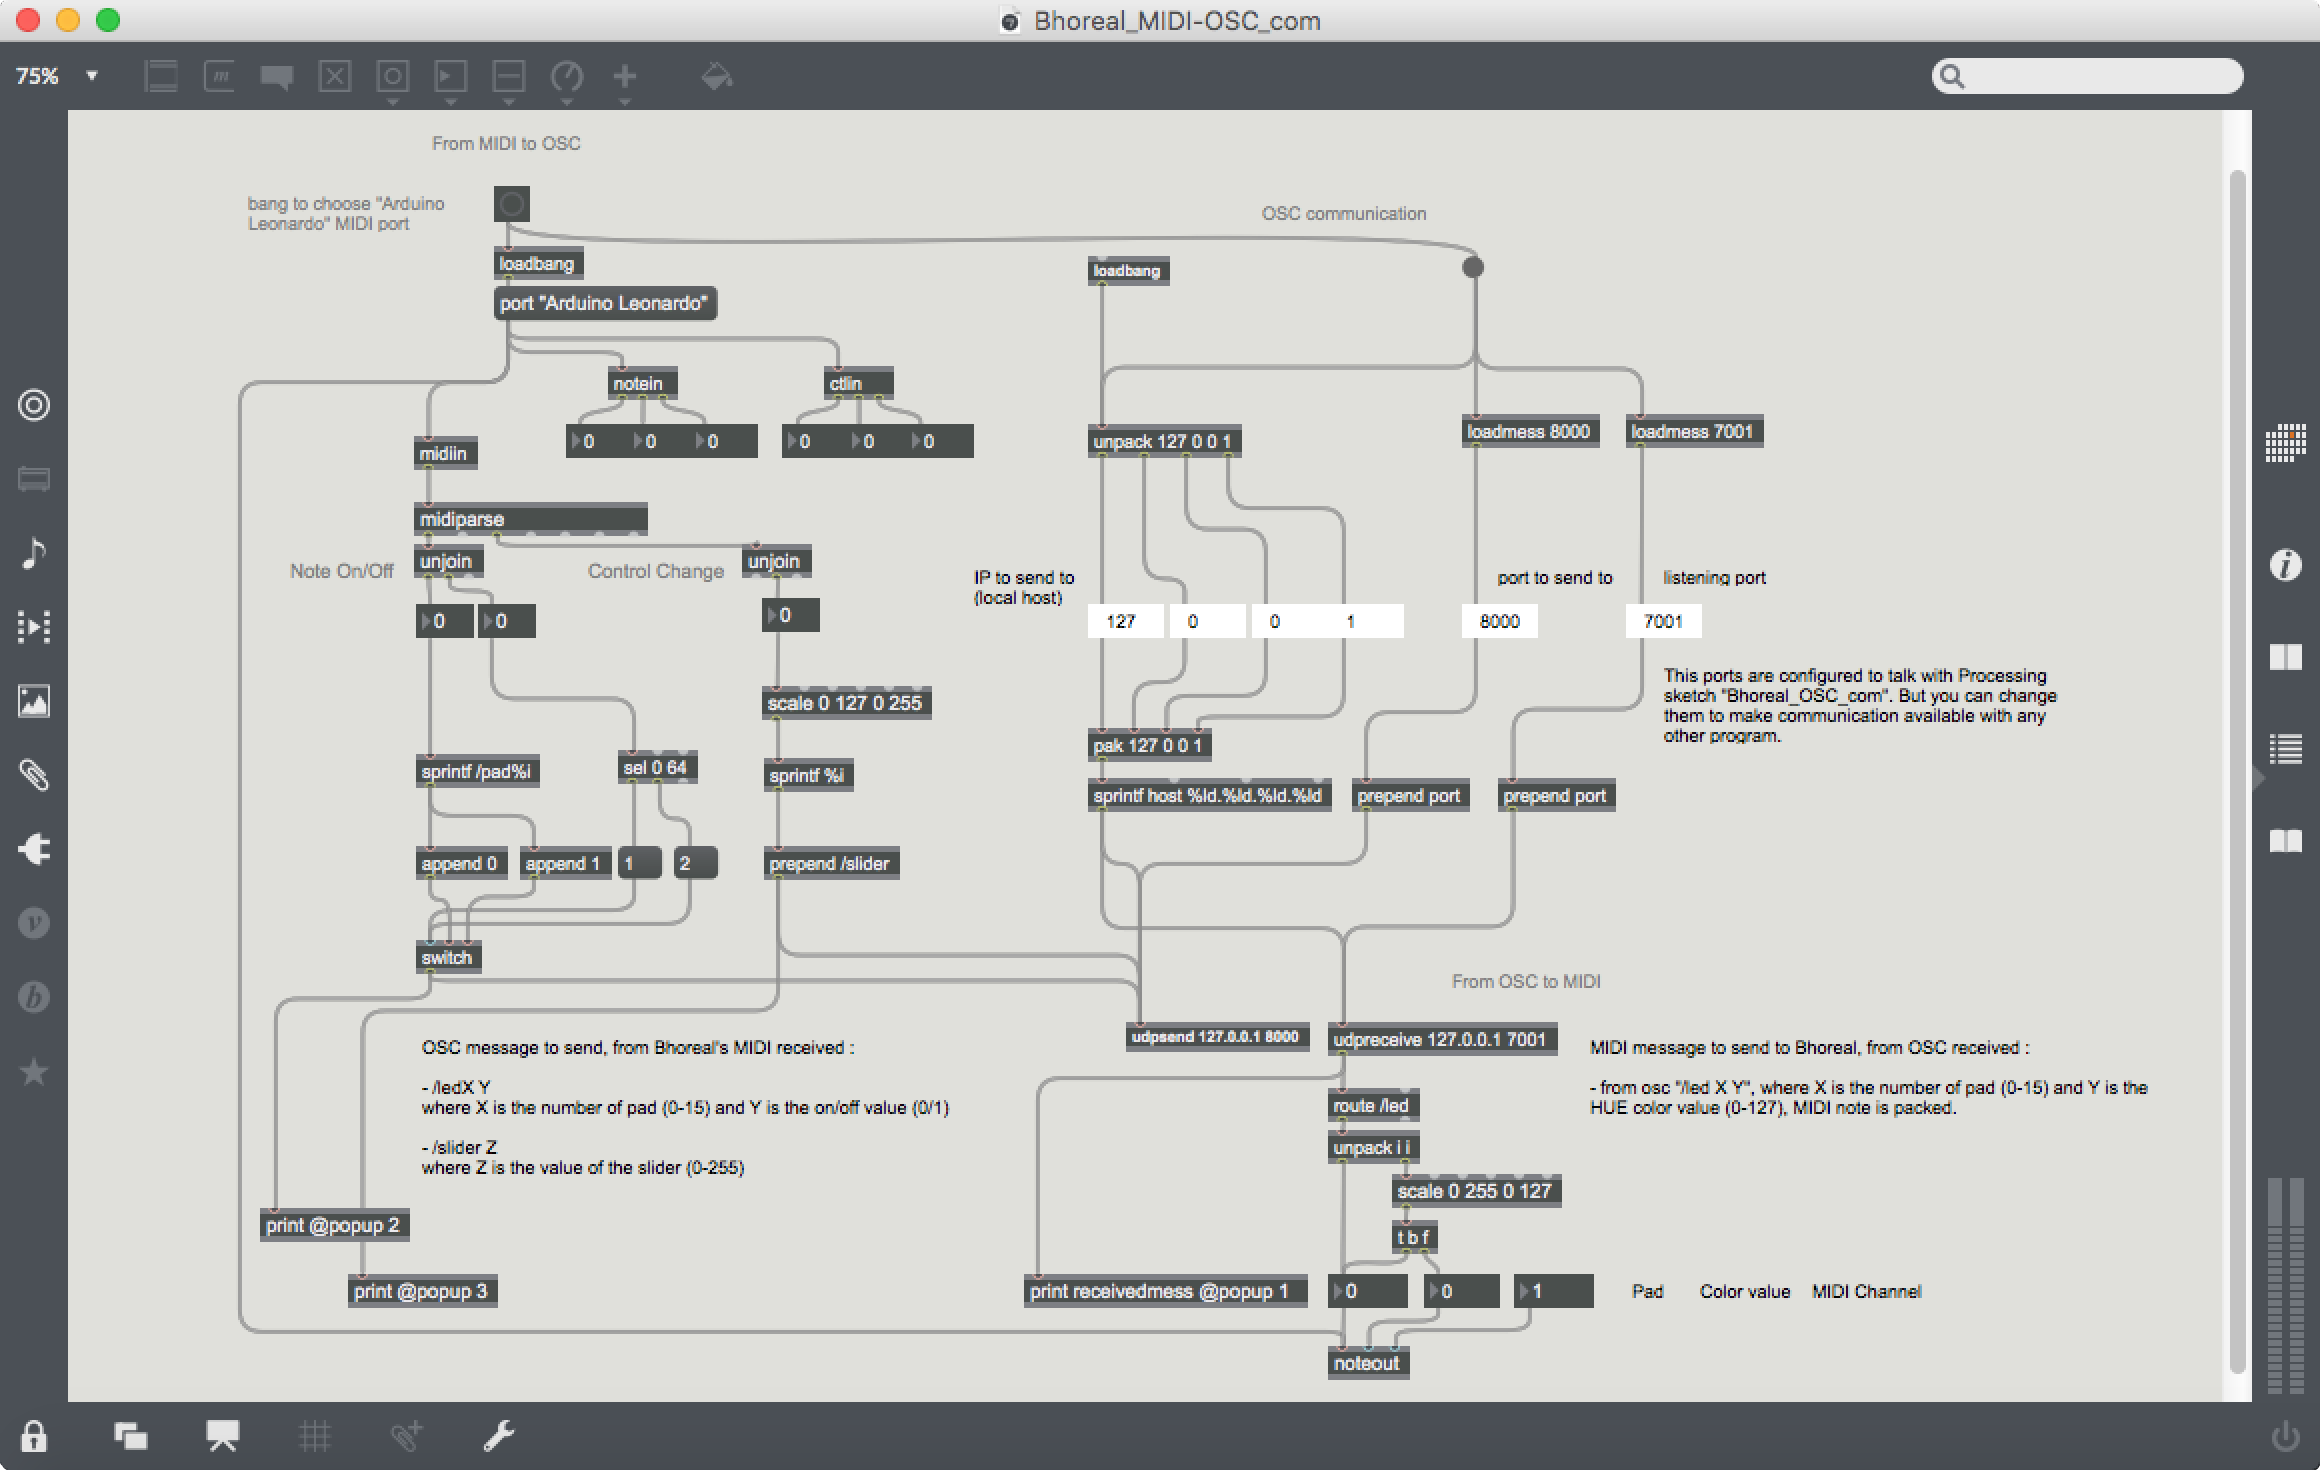
Task: Open the Inspector info icon on right
Action: (x=2285, y=565)
